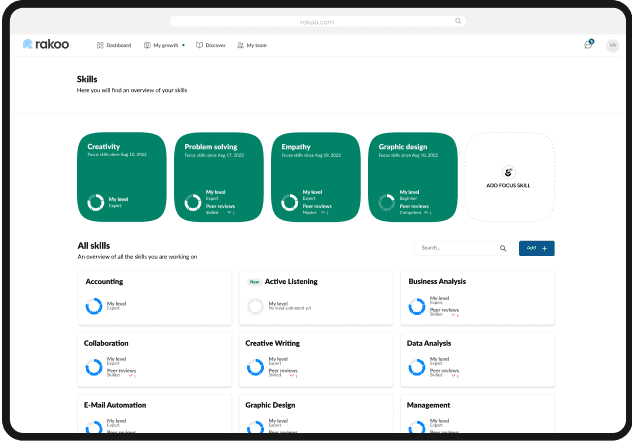Click the My team people icon
632x441 pixels.
point(240,45)
